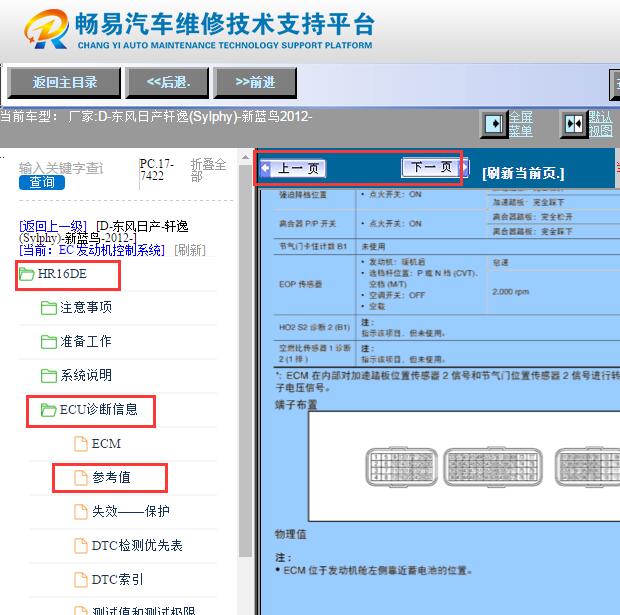620x615 pixels.
Task: Click the 参考值 document page icon
Action: tap(81, 478)
